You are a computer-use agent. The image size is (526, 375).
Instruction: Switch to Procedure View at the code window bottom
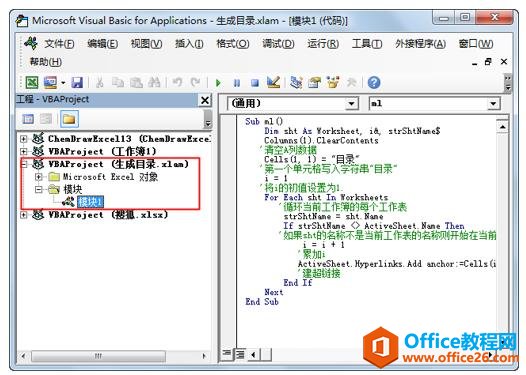(227, 354)
